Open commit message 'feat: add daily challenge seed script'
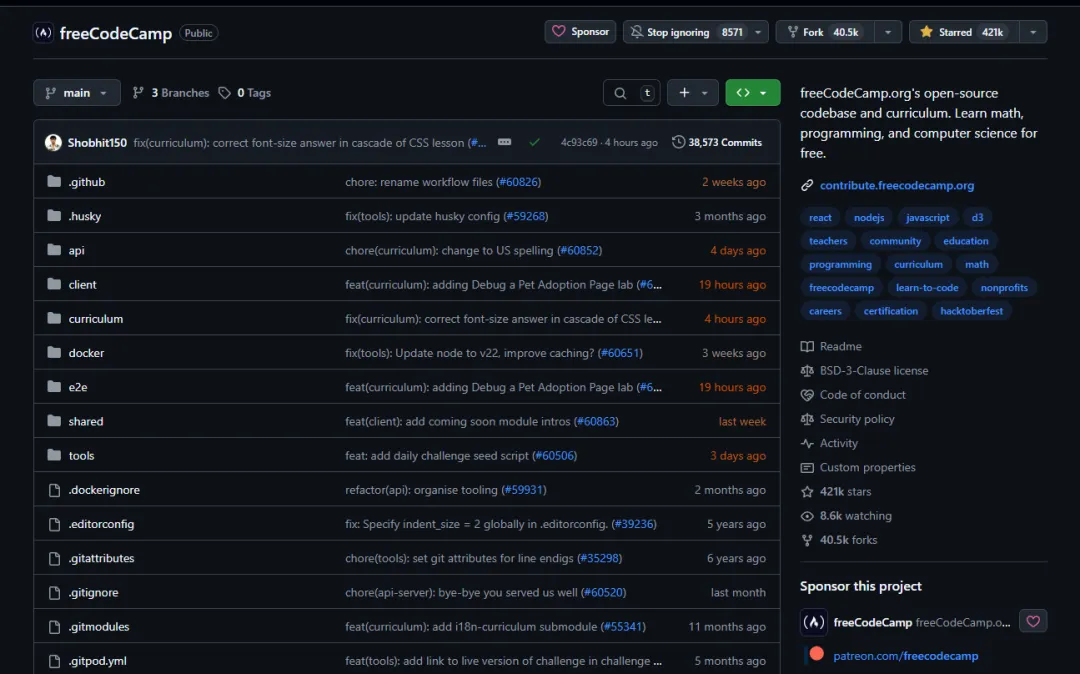Image resolution: width=1080 pixels, height=674 pixels. pos(437,456)
